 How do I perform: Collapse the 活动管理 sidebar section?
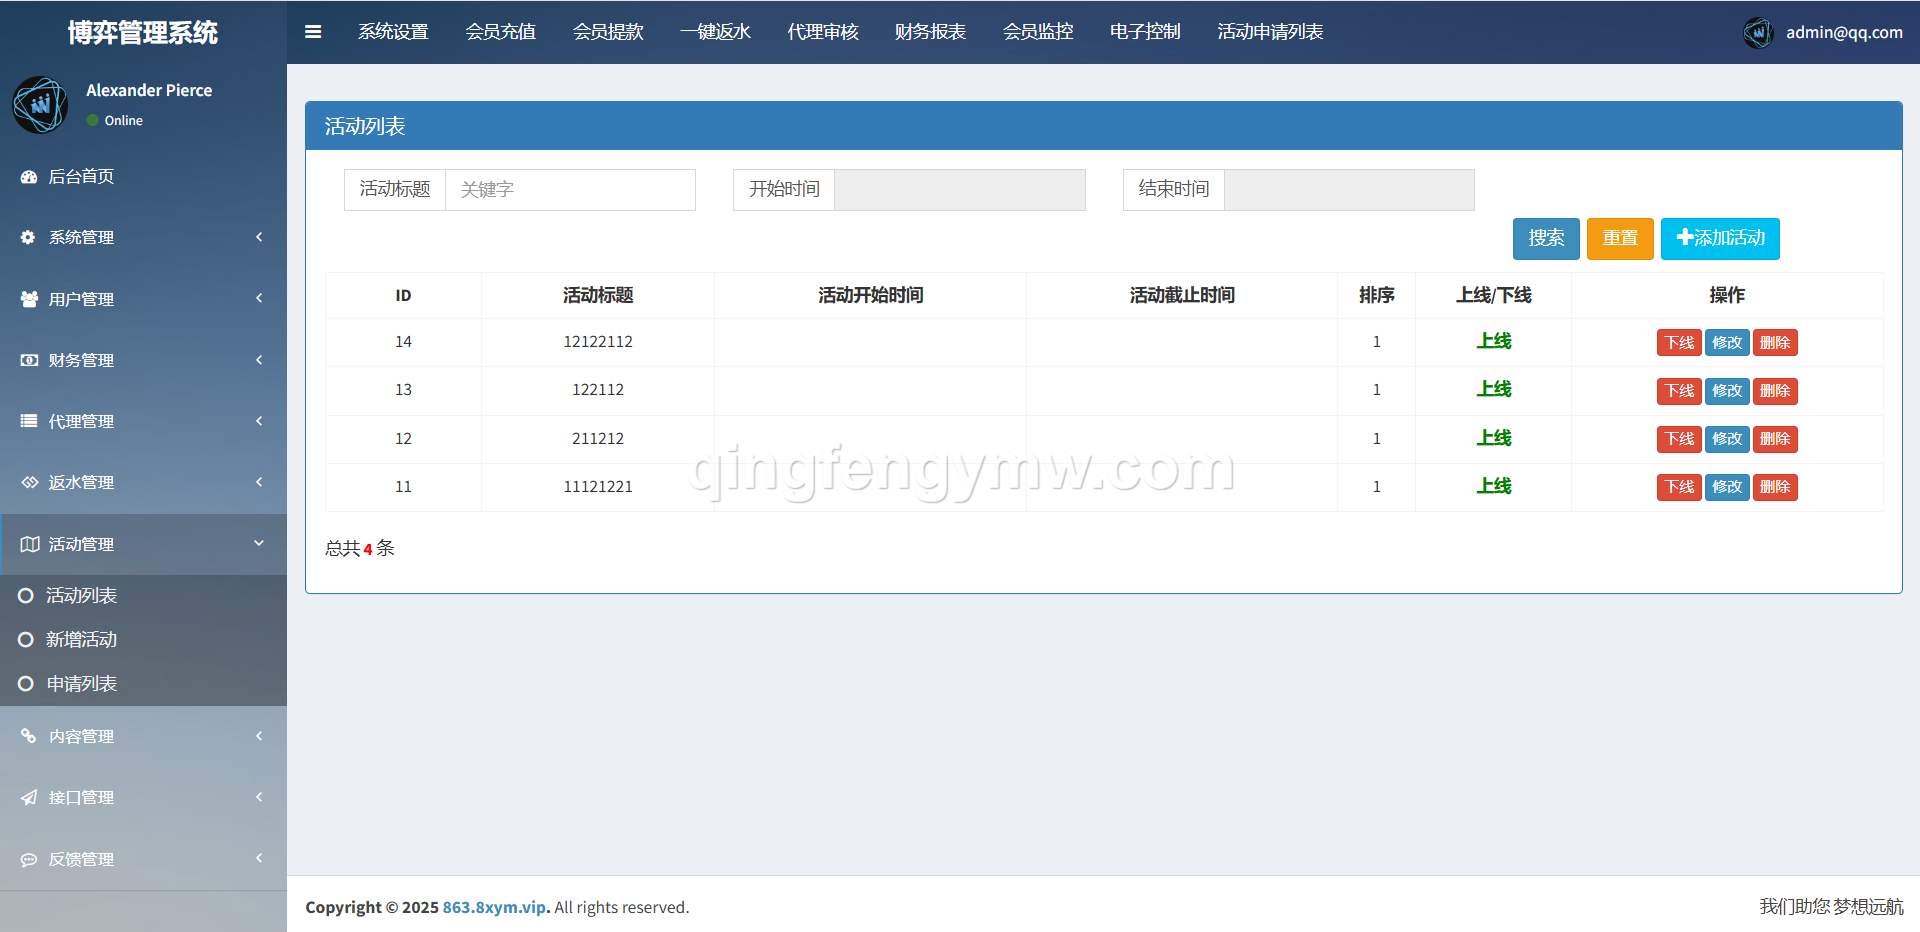259,544
